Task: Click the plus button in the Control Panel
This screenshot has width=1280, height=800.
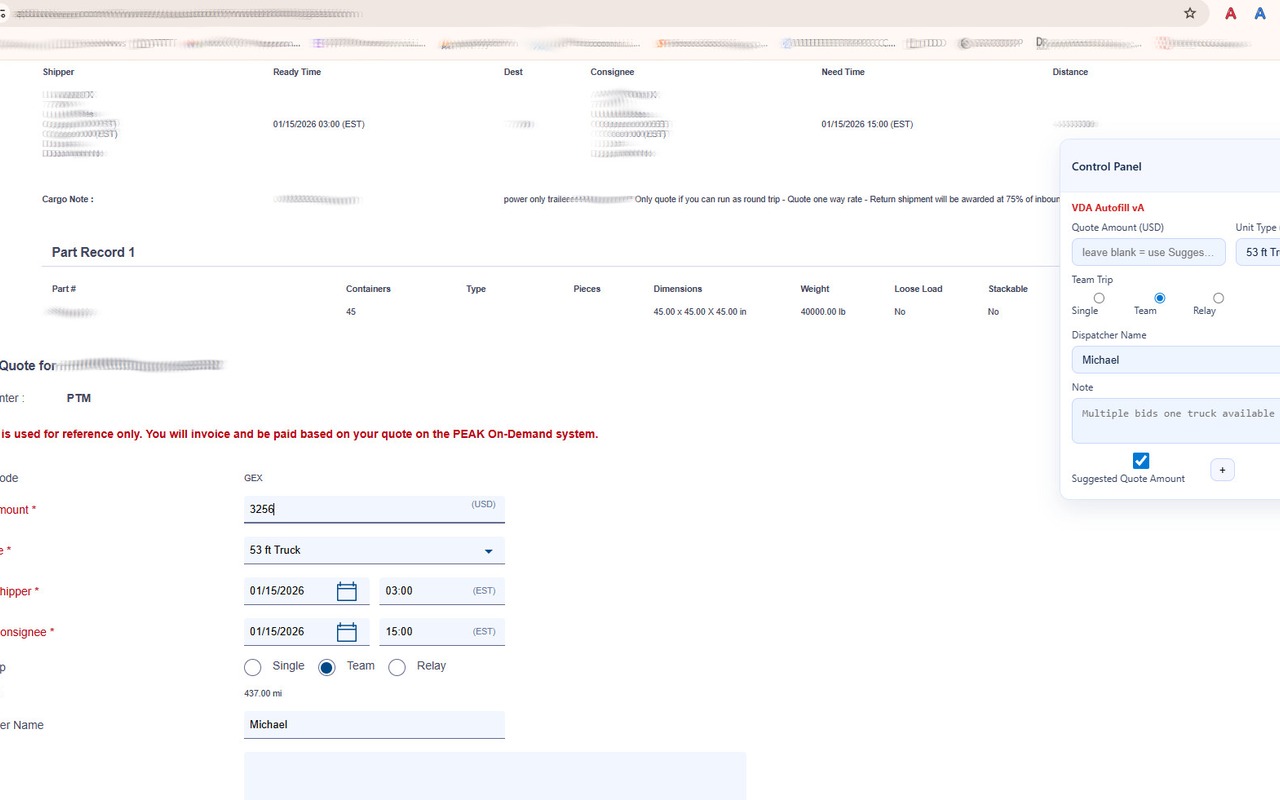Action: tap(1222, 469)
